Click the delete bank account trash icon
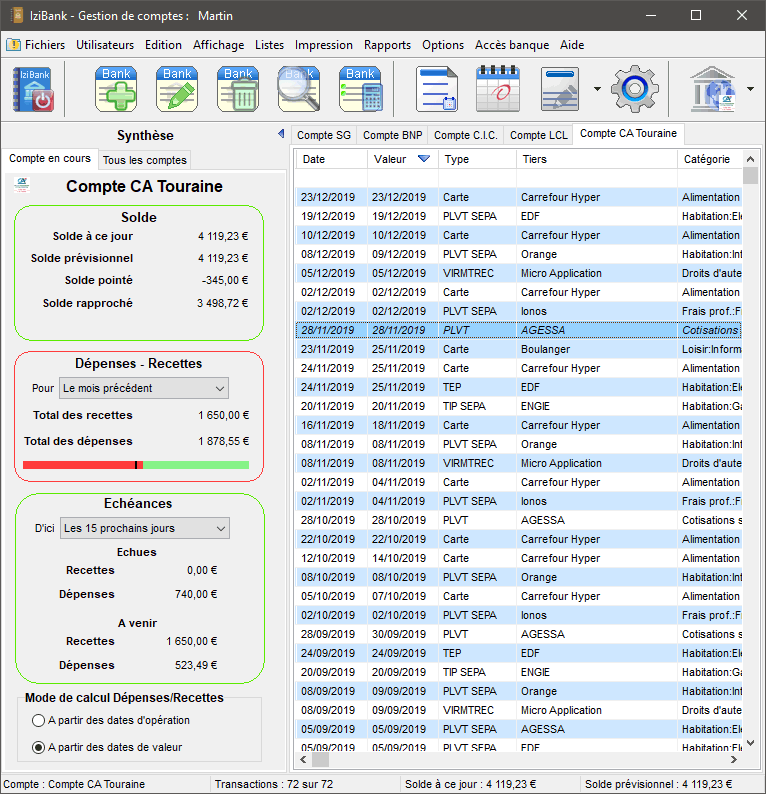 [x=238, y=89]
